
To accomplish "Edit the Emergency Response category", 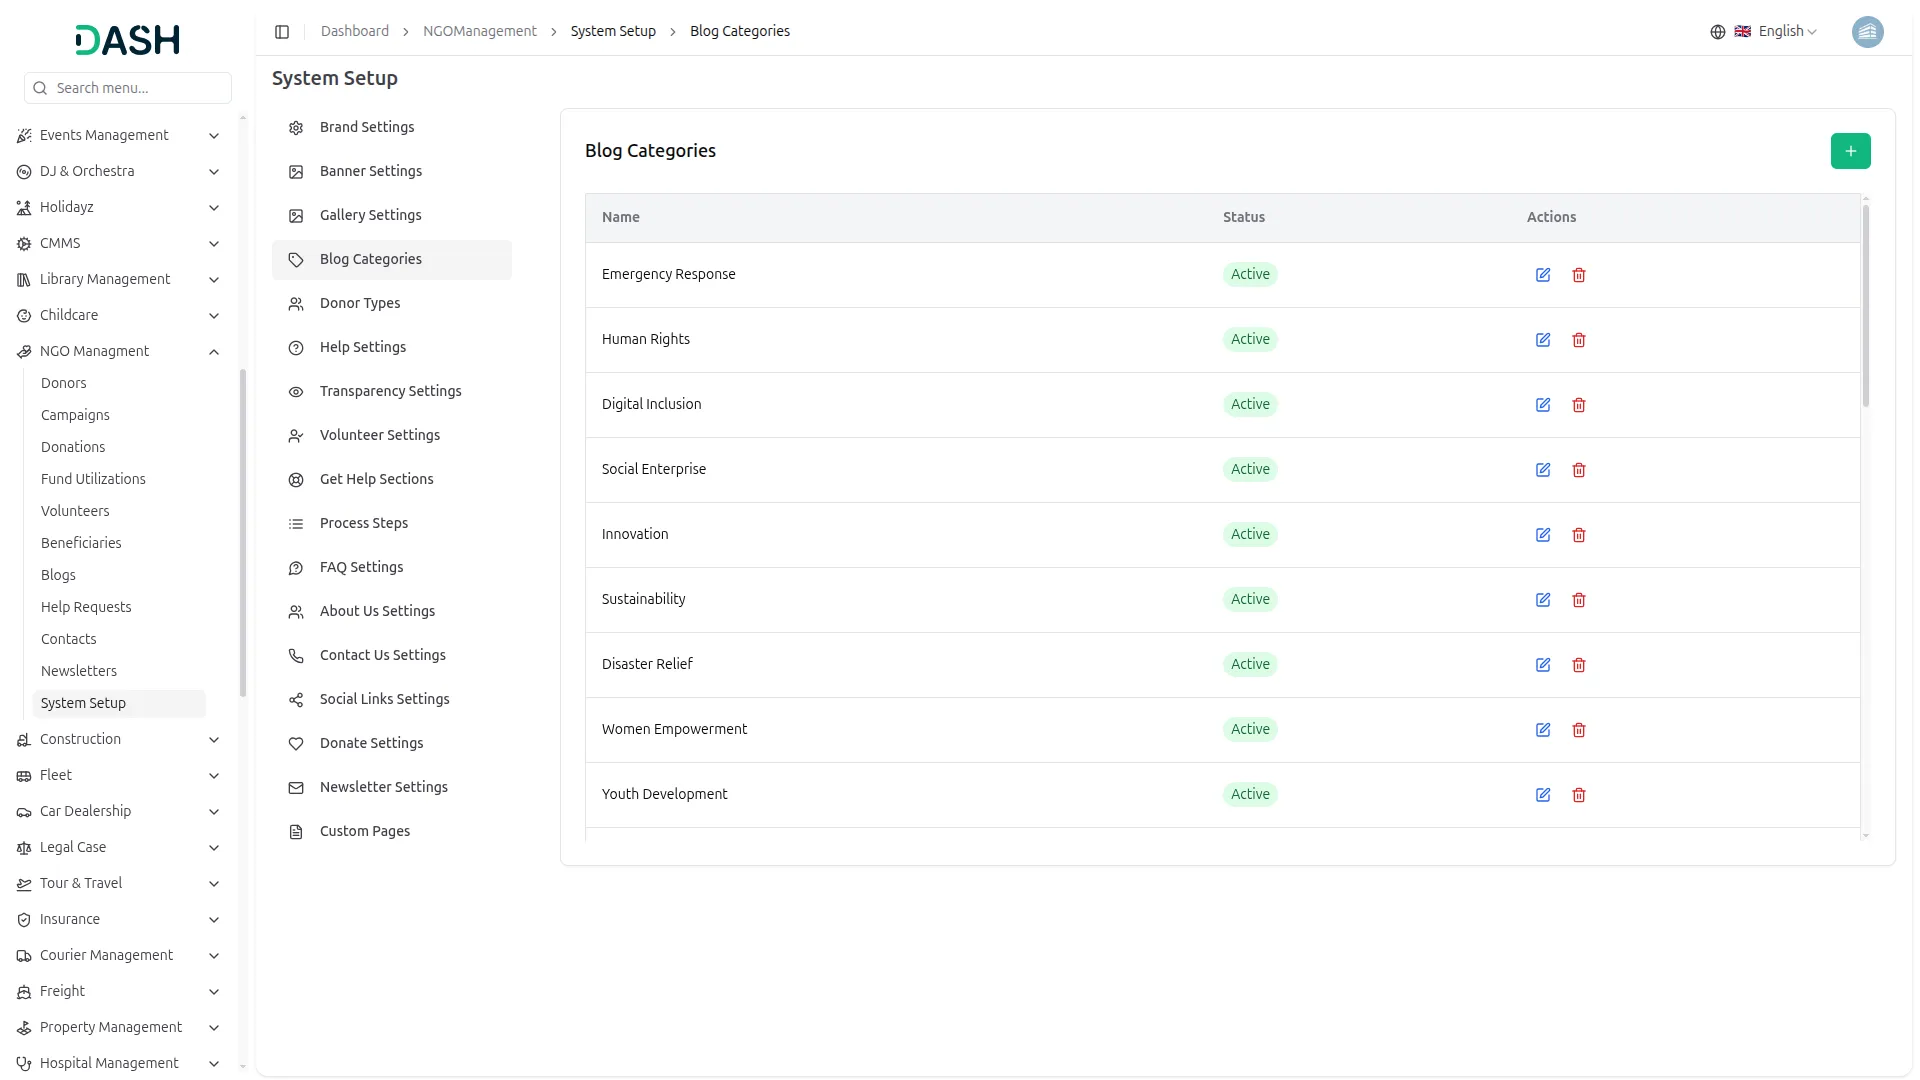I will [1543, 275].
